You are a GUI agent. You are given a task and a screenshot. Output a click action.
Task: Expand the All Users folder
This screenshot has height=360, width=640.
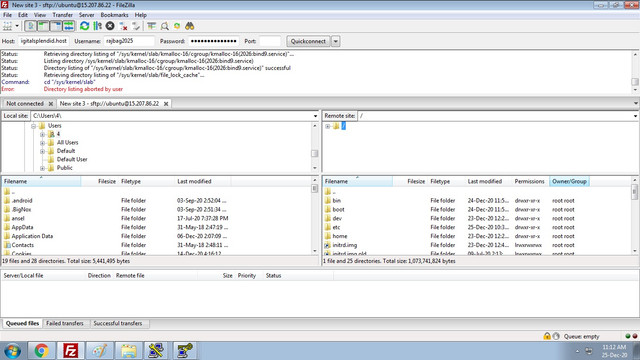[x=42, y=143]
